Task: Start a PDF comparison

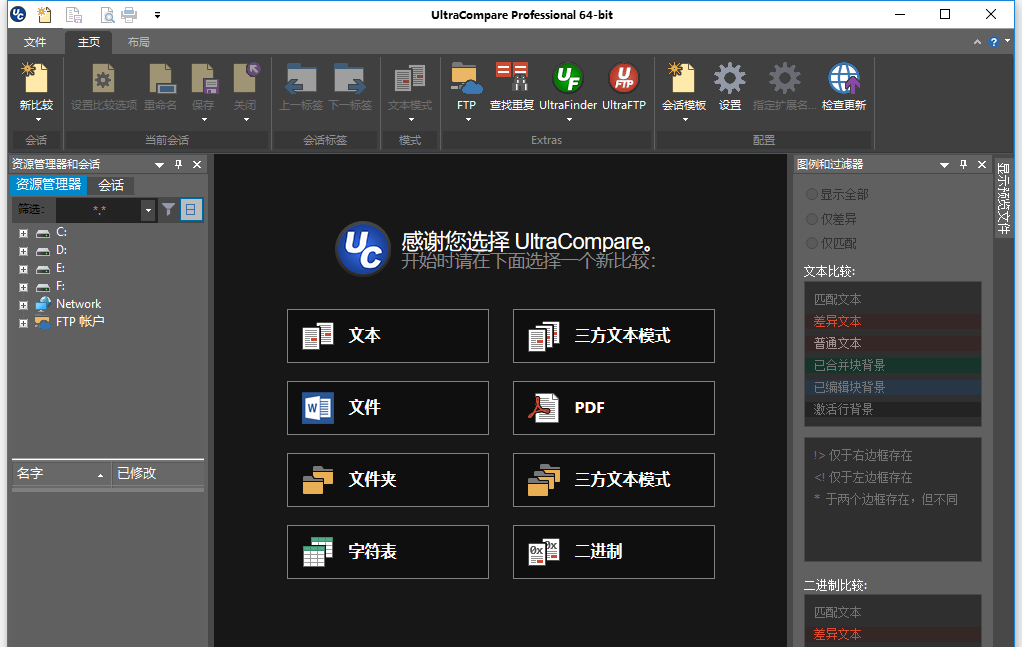Action: (x=613, y=408)
